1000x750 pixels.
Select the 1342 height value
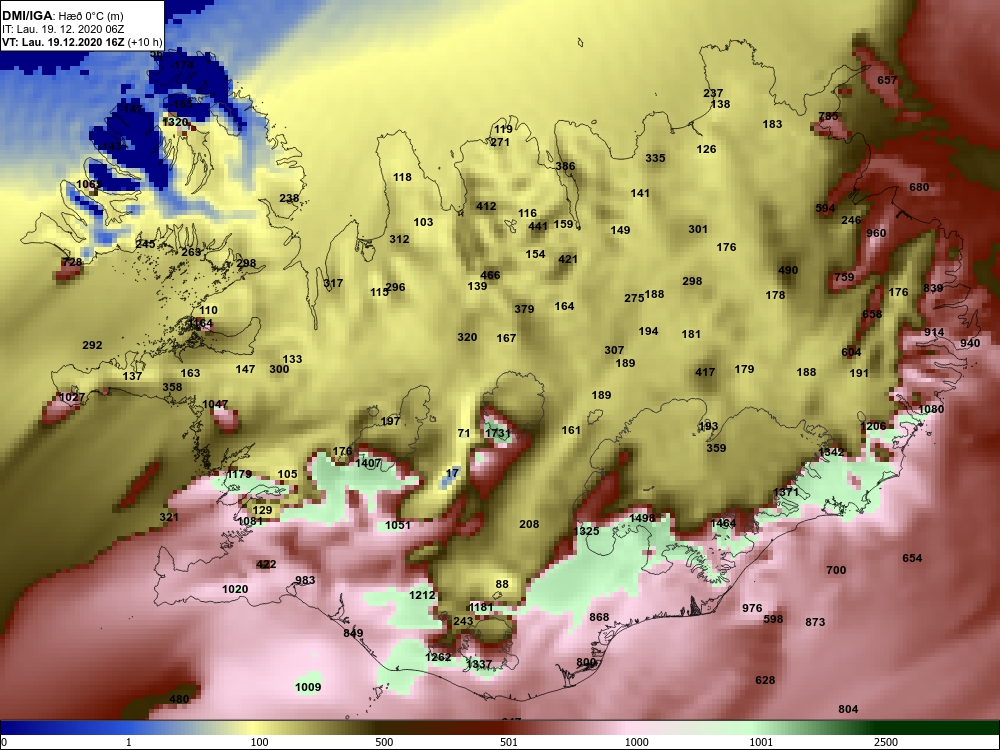(831, 452)
